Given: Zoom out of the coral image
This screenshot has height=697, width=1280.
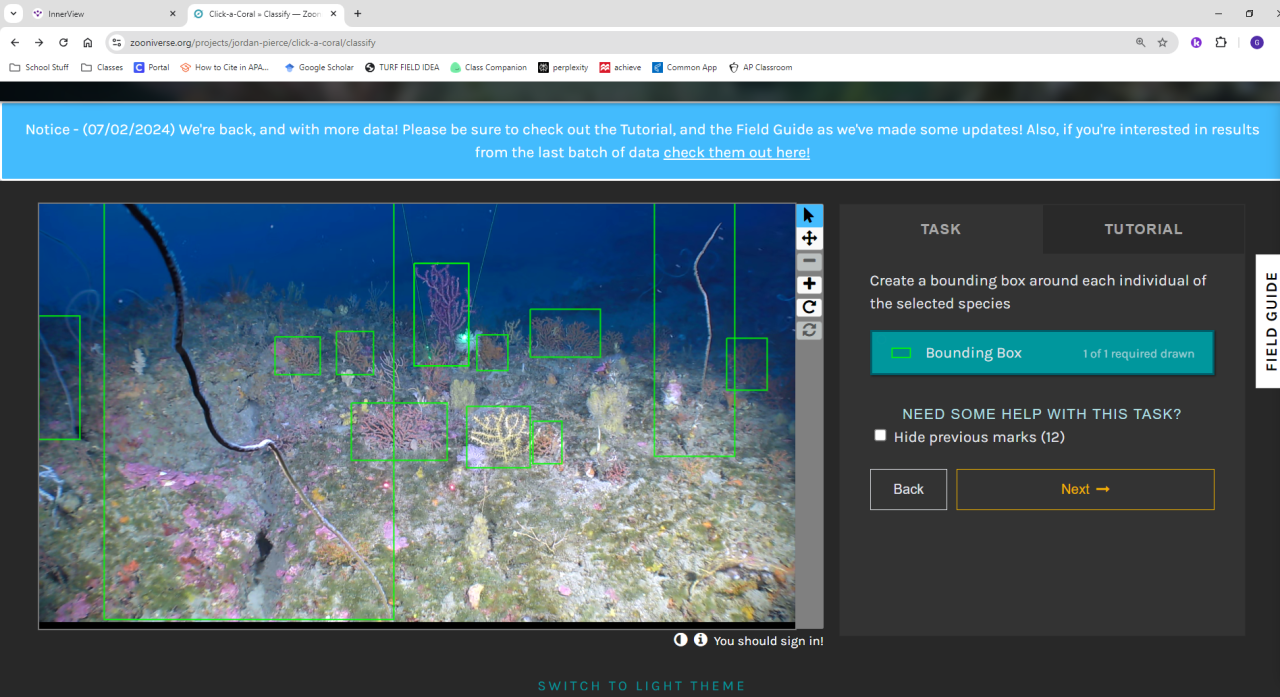Looking at the screenshot, I should point(809,261).
